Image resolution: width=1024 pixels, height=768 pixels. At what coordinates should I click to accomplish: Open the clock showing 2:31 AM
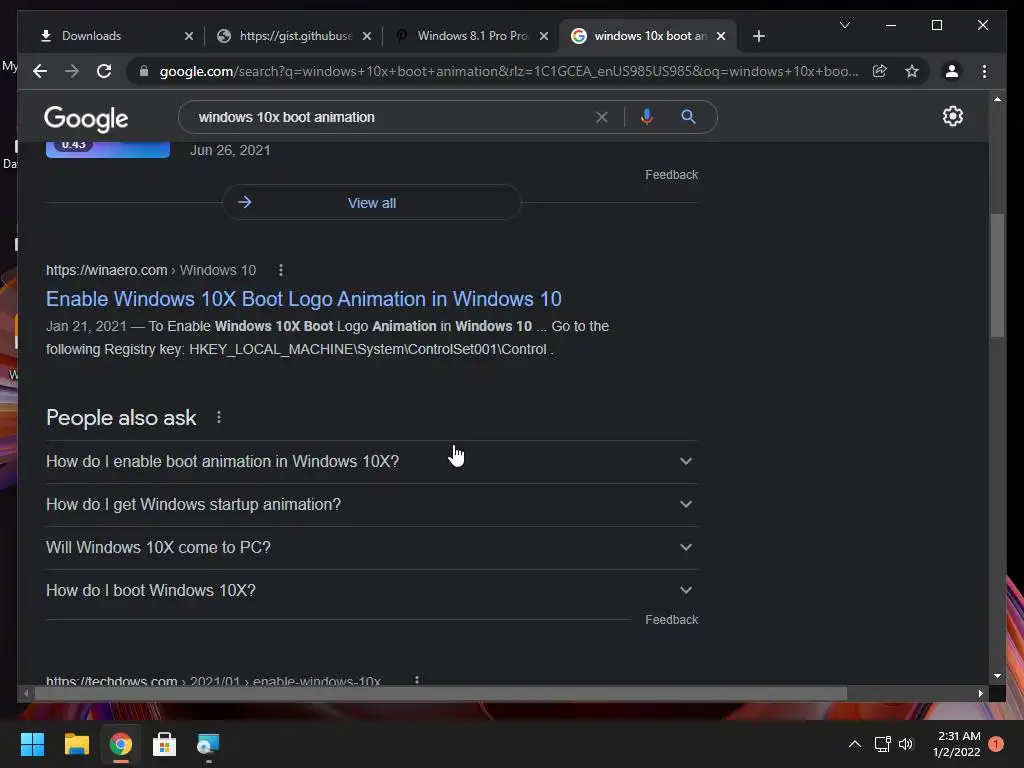coord(957,744)
